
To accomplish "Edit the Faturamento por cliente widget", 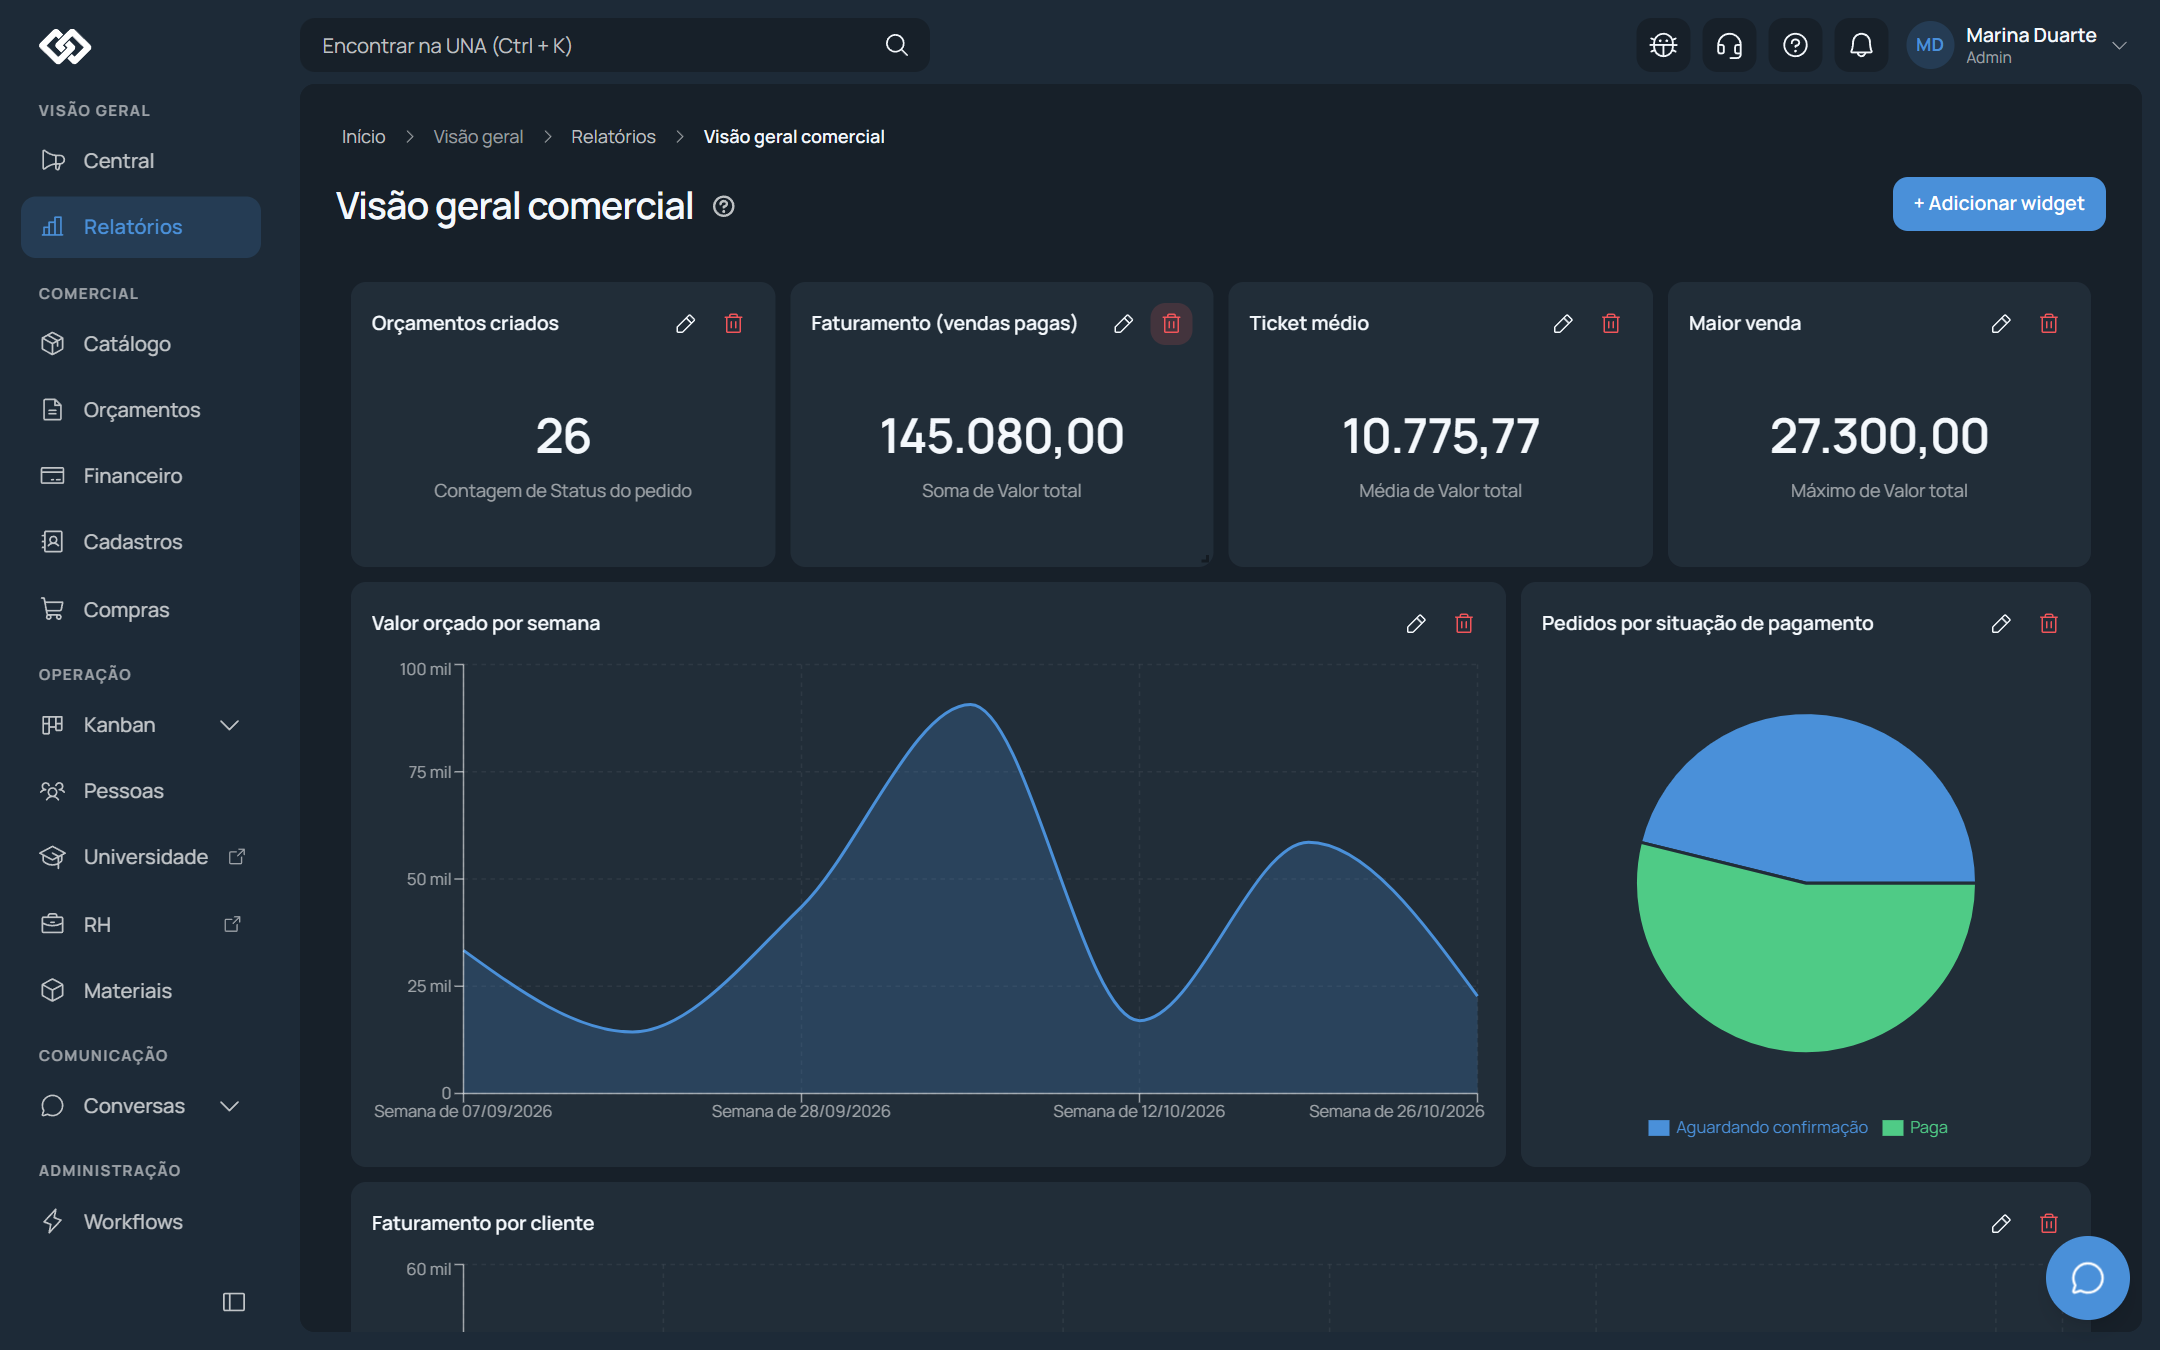I will [2001, 1224].
